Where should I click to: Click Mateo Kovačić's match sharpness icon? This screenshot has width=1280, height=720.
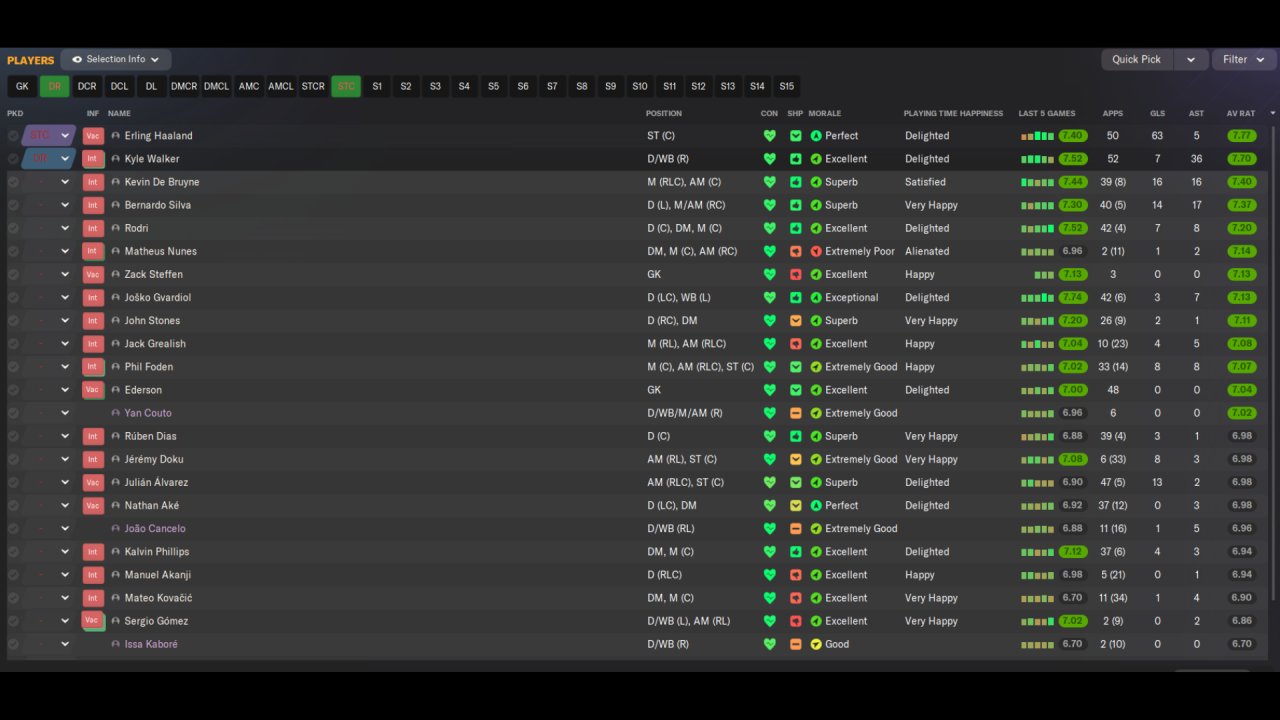(x=796, y=598)
